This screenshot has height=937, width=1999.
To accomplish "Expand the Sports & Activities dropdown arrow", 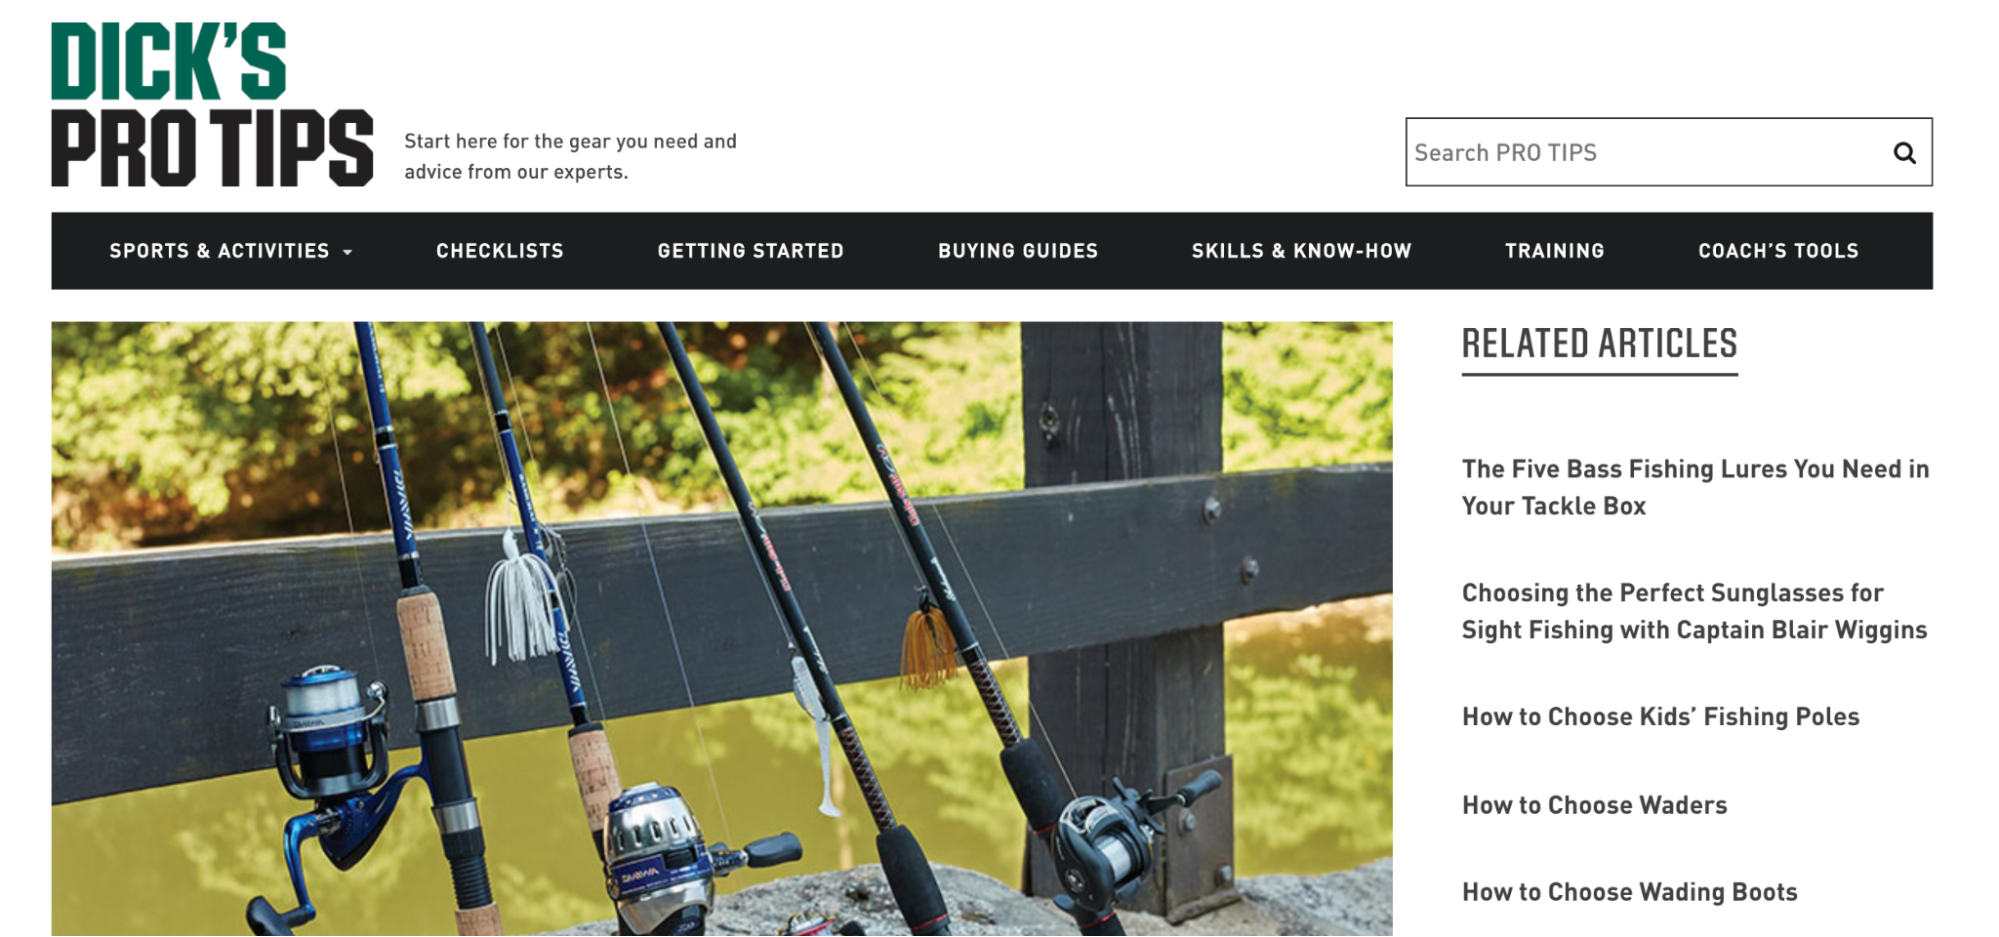I will (x=347, y=252).
